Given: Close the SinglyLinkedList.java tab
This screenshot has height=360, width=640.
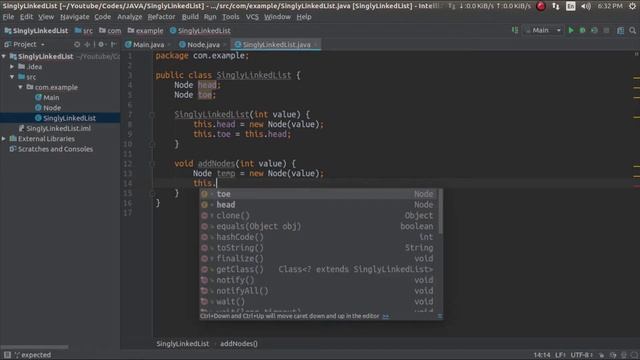Looking at the screenshot, I should click(316, 44).
